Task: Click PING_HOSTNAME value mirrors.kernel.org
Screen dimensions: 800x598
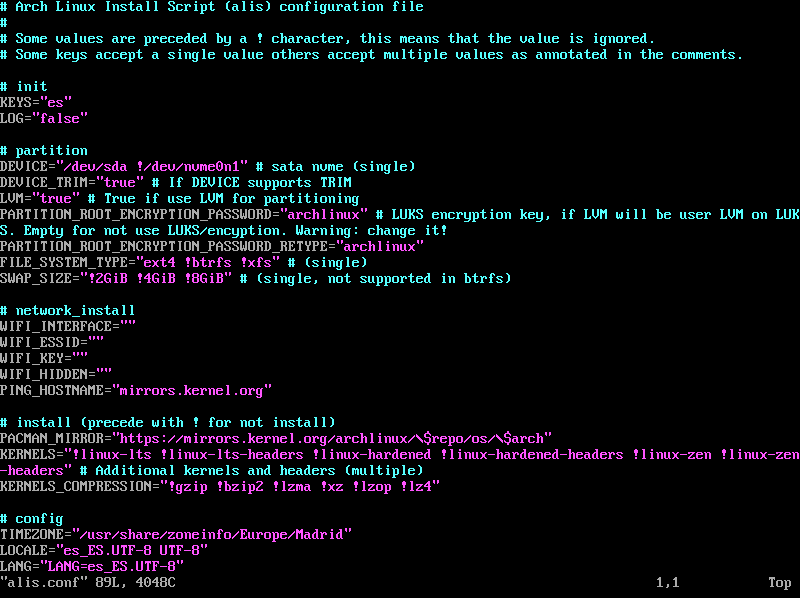Action: pyautogui.click(x=191, y=390)
